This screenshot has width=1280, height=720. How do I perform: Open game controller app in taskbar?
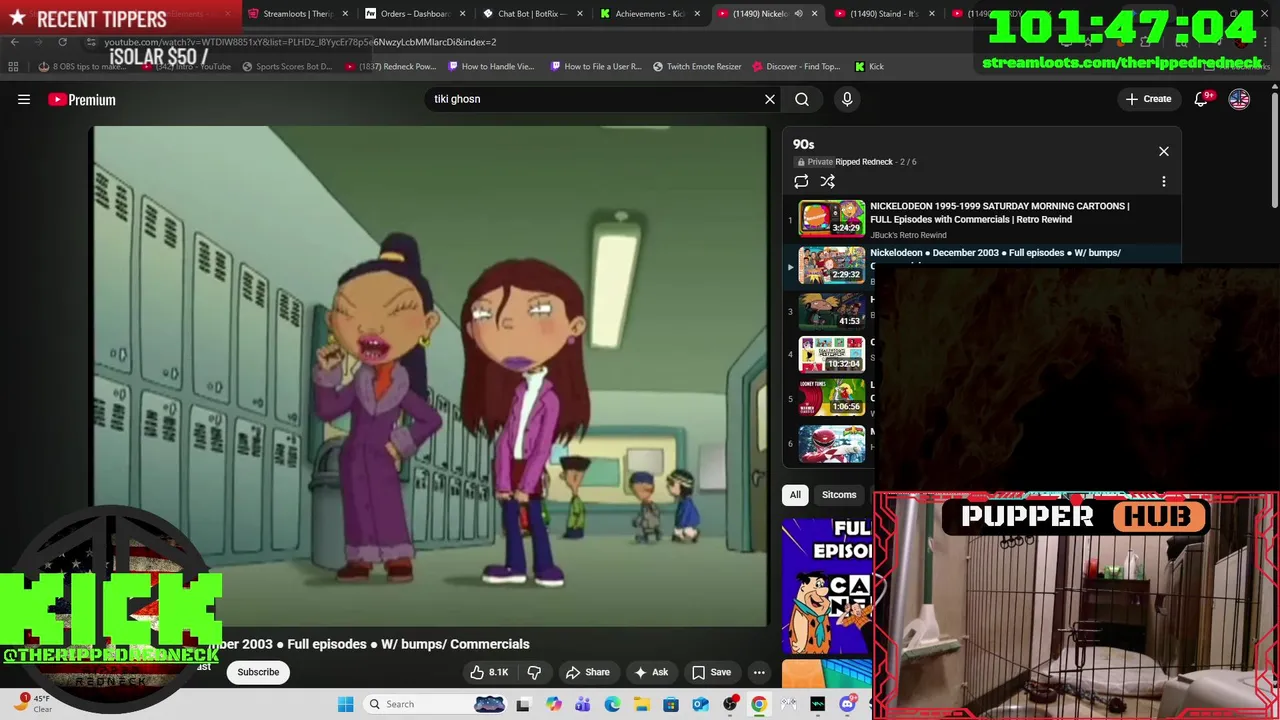point(788,704)
